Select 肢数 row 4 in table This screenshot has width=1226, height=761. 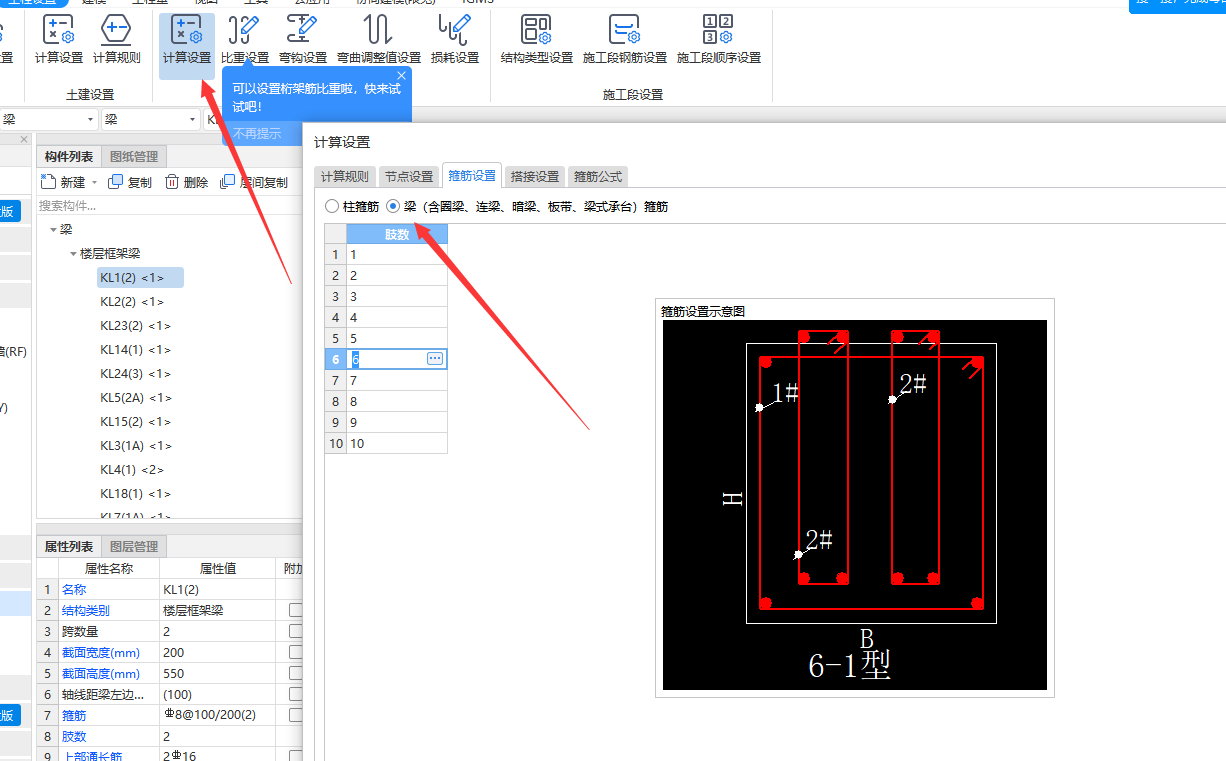pyautogui.click(x=396, y=317)
